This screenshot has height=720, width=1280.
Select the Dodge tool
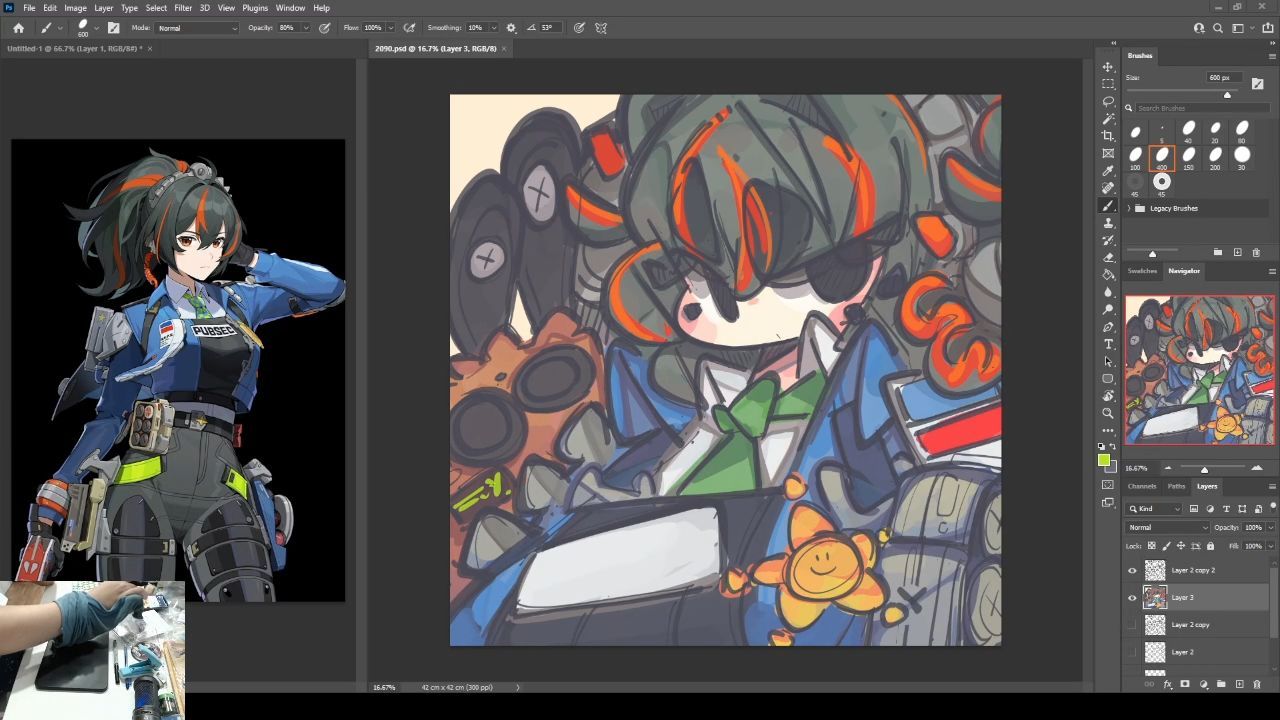[1108, 309]
